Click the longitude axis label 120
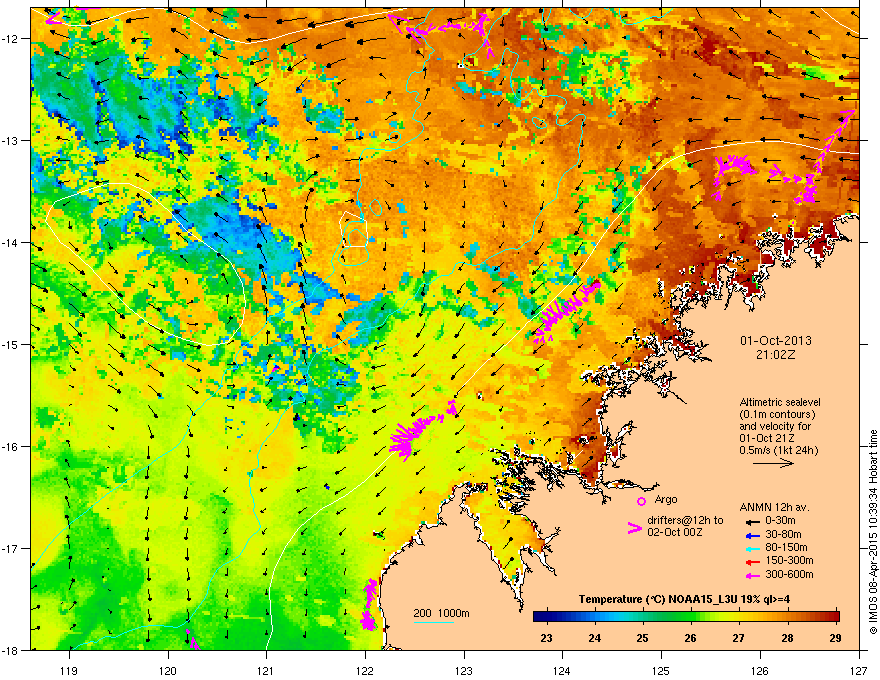 pos(168,670)
